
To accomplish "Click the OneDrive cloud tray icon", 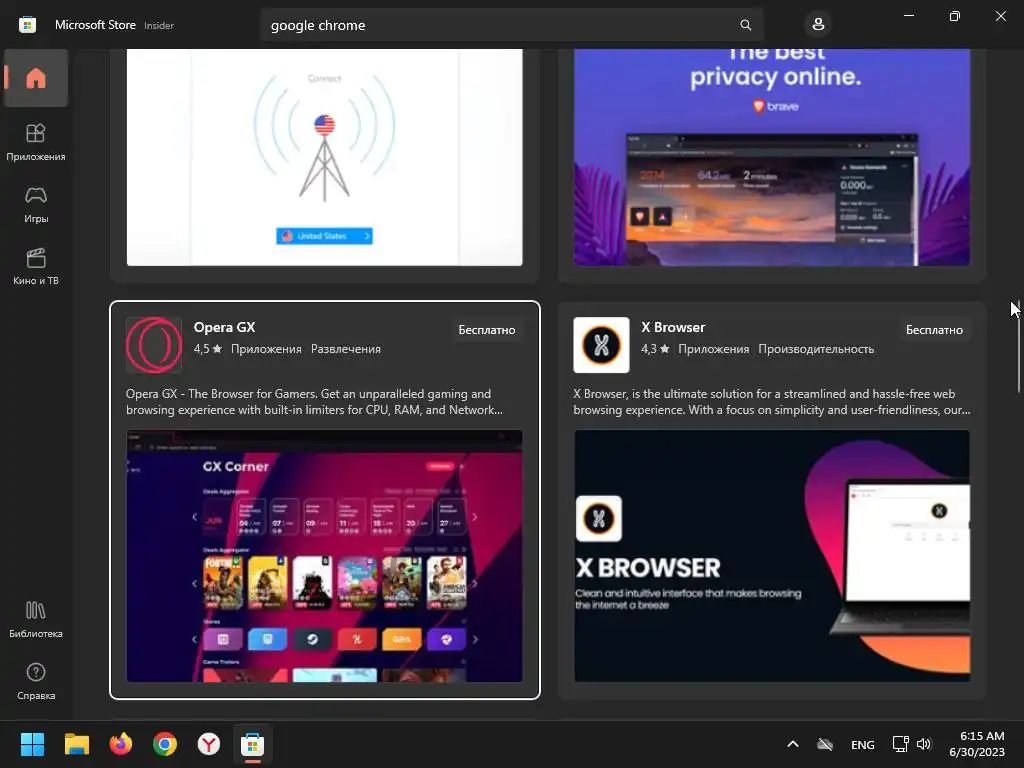I will pyautogui.click(x=825, y=744).
